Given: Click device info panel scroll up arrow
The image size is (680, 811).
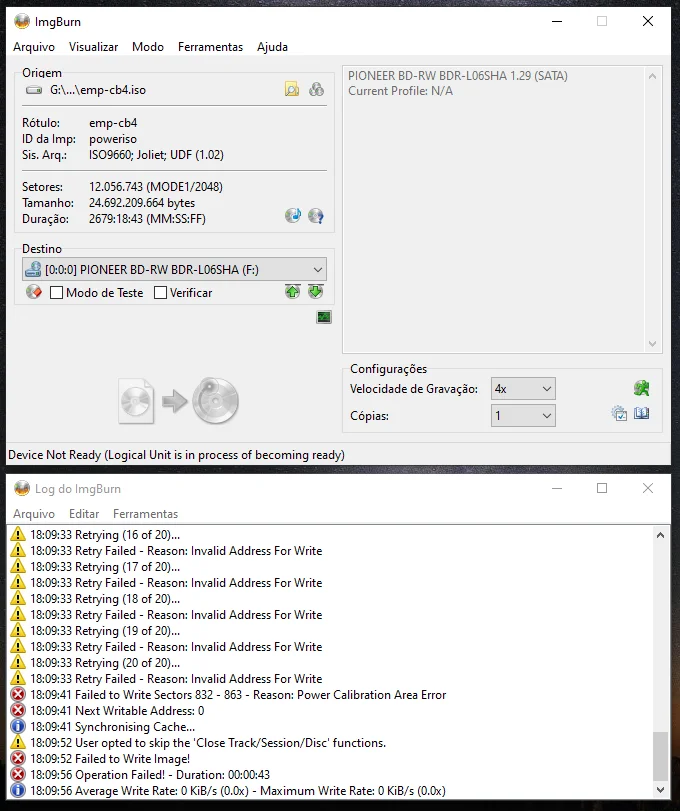Looking at the screenshot, I should 652,76.
